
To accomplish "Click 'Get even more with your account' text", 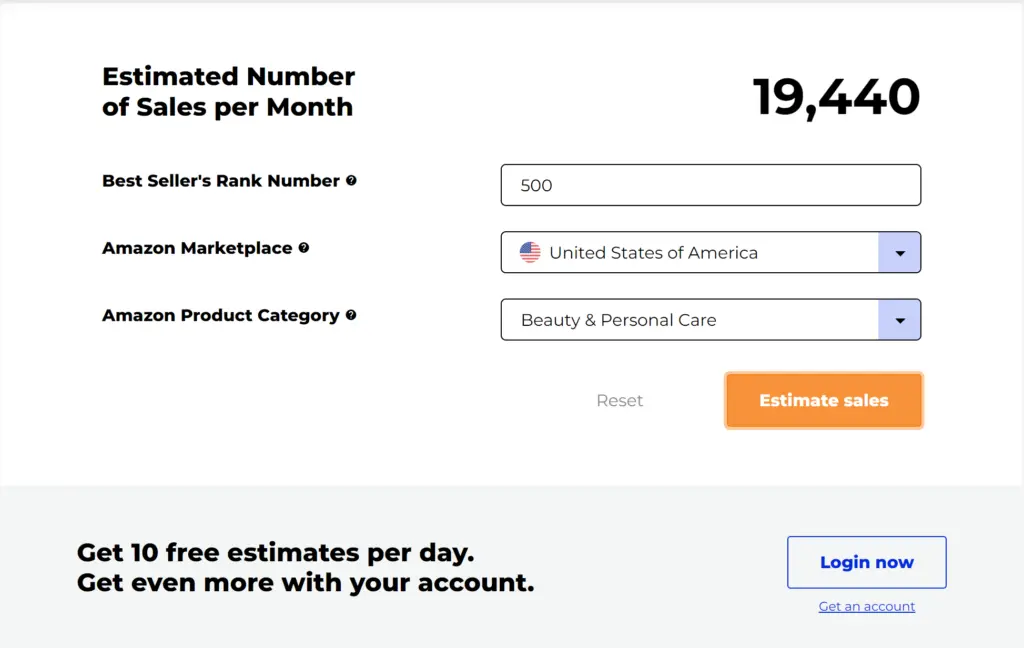I will coord(305,582).
